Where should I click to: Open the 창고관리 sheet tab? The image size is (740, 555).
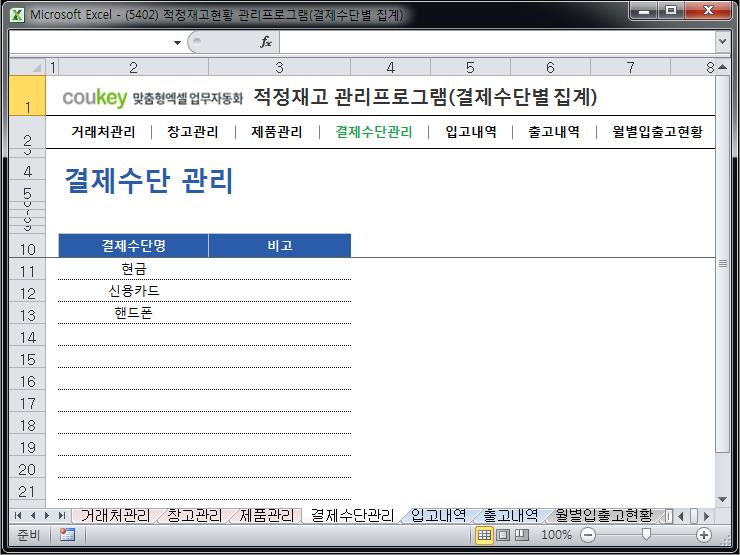tap(194, 516)
